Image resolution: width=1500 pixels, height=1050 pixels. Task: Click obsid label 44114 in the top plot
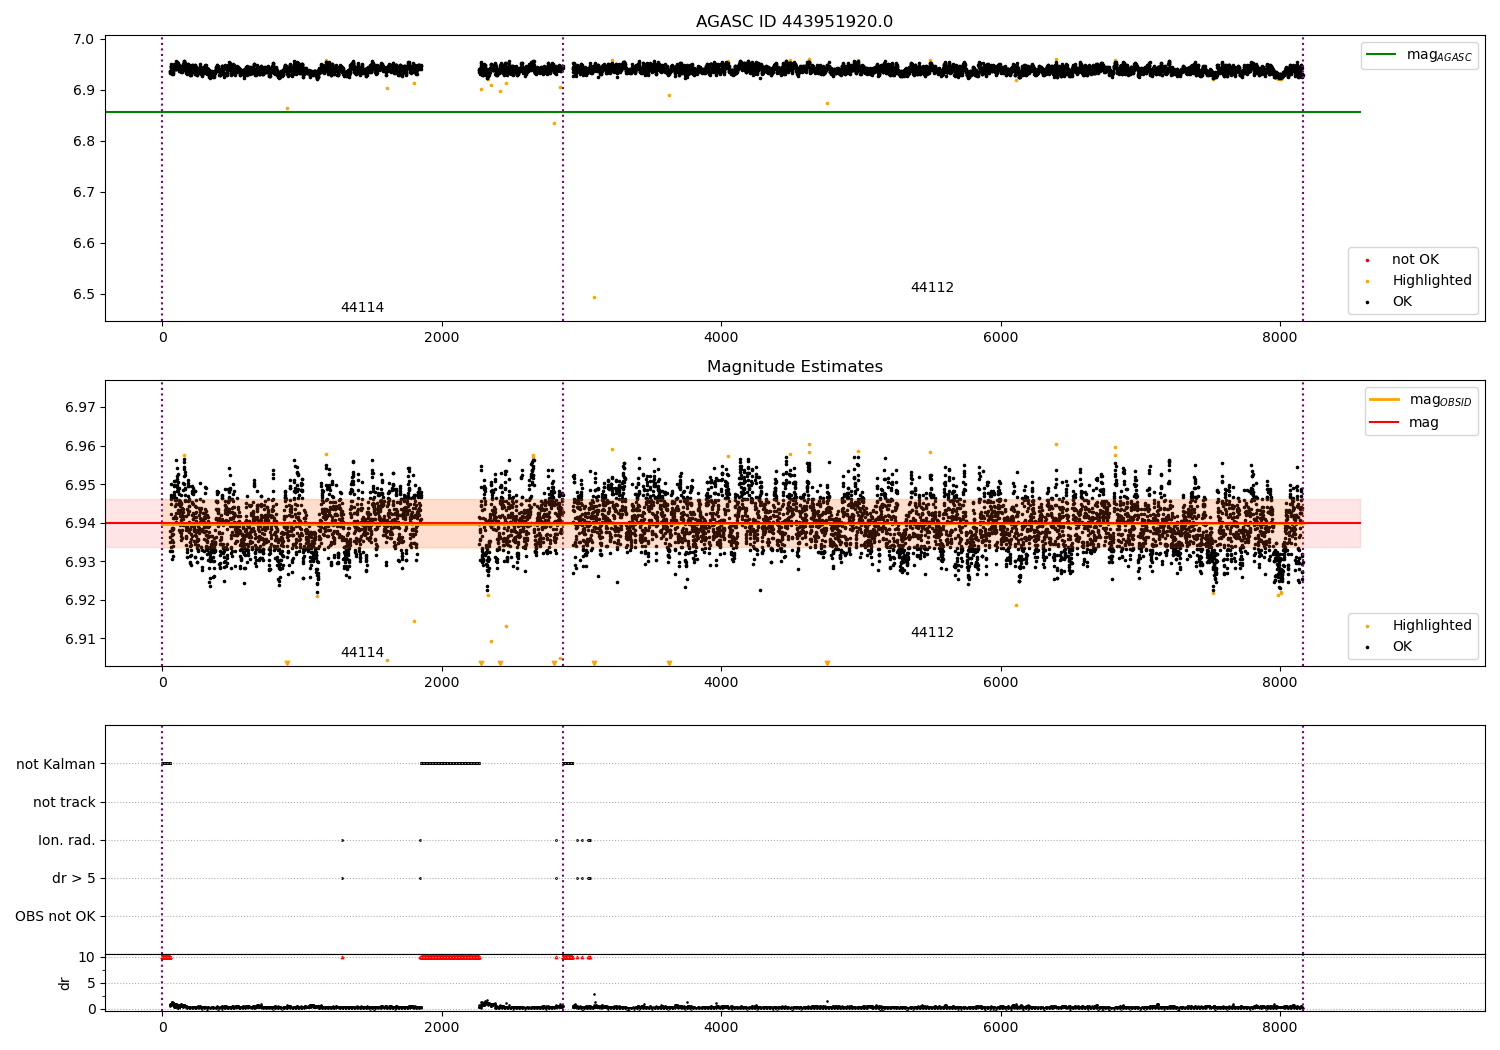pyautogui.click(x=362, y=308)
